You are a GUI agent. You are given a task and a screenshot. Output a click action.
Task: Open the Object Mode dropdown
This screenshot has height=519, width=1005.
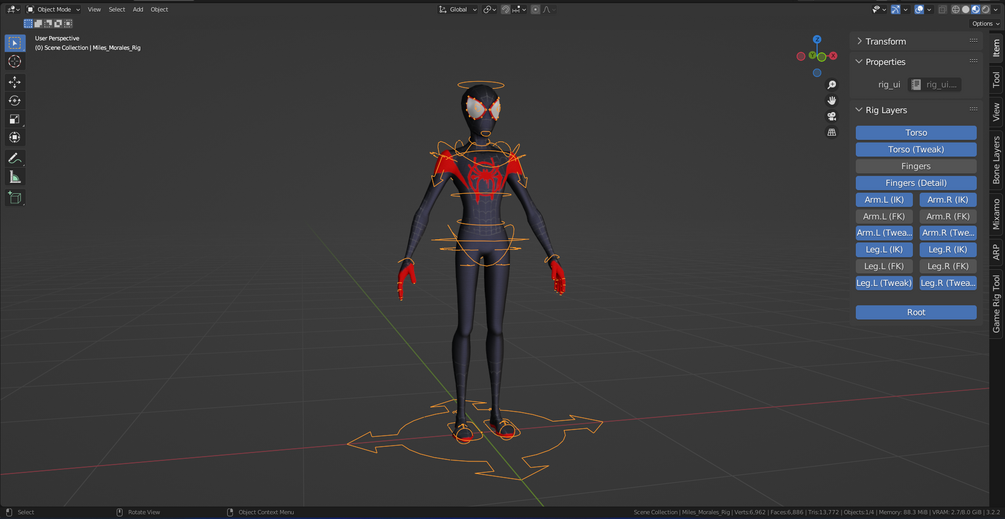(54, 10)
